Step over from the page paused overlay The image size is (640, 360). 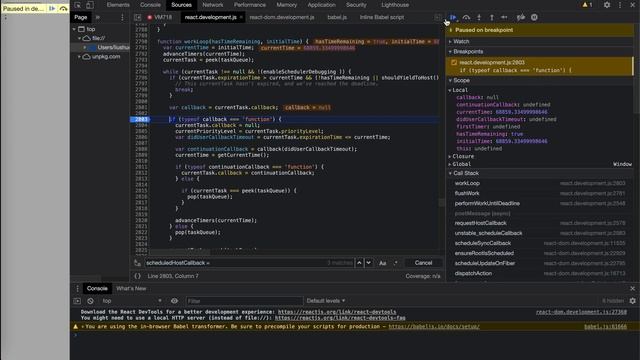pyautogui.click(x=63, y=8)
